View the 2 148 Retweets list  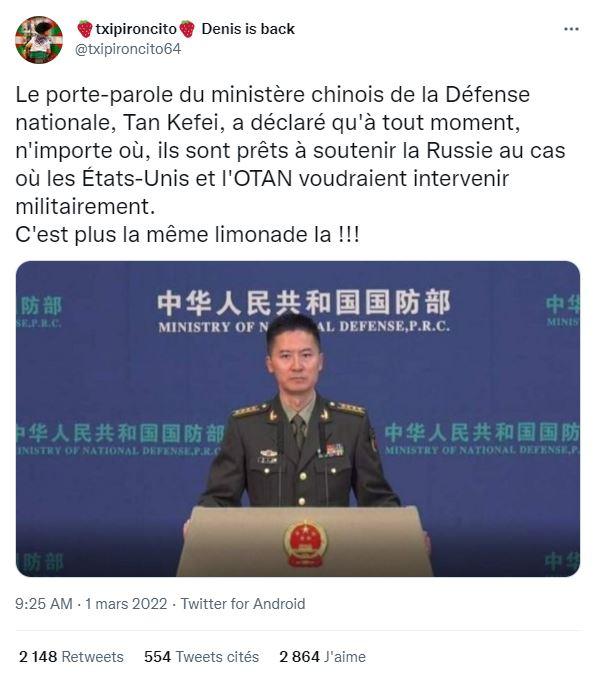[x=71, y=657]
